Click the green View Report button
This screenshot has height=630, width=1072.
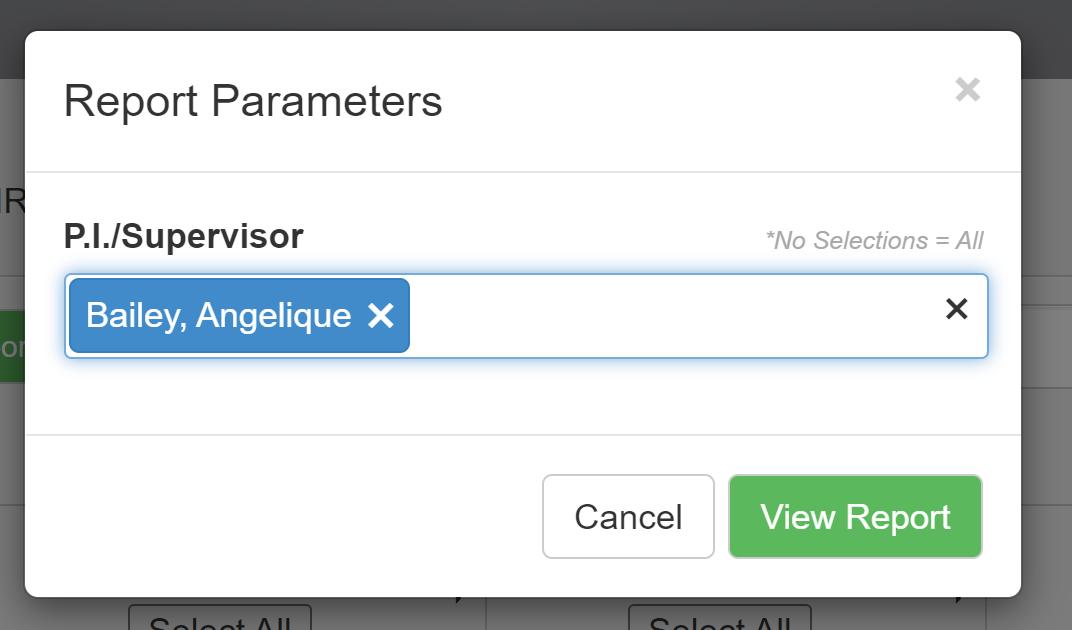point(855,516)
